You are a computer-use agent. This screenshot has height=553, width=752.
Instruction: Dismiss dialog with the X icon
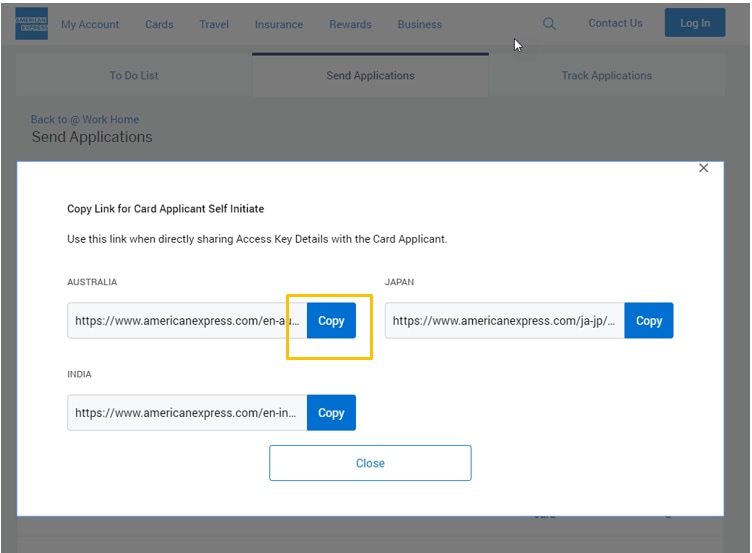coord(703,168)
